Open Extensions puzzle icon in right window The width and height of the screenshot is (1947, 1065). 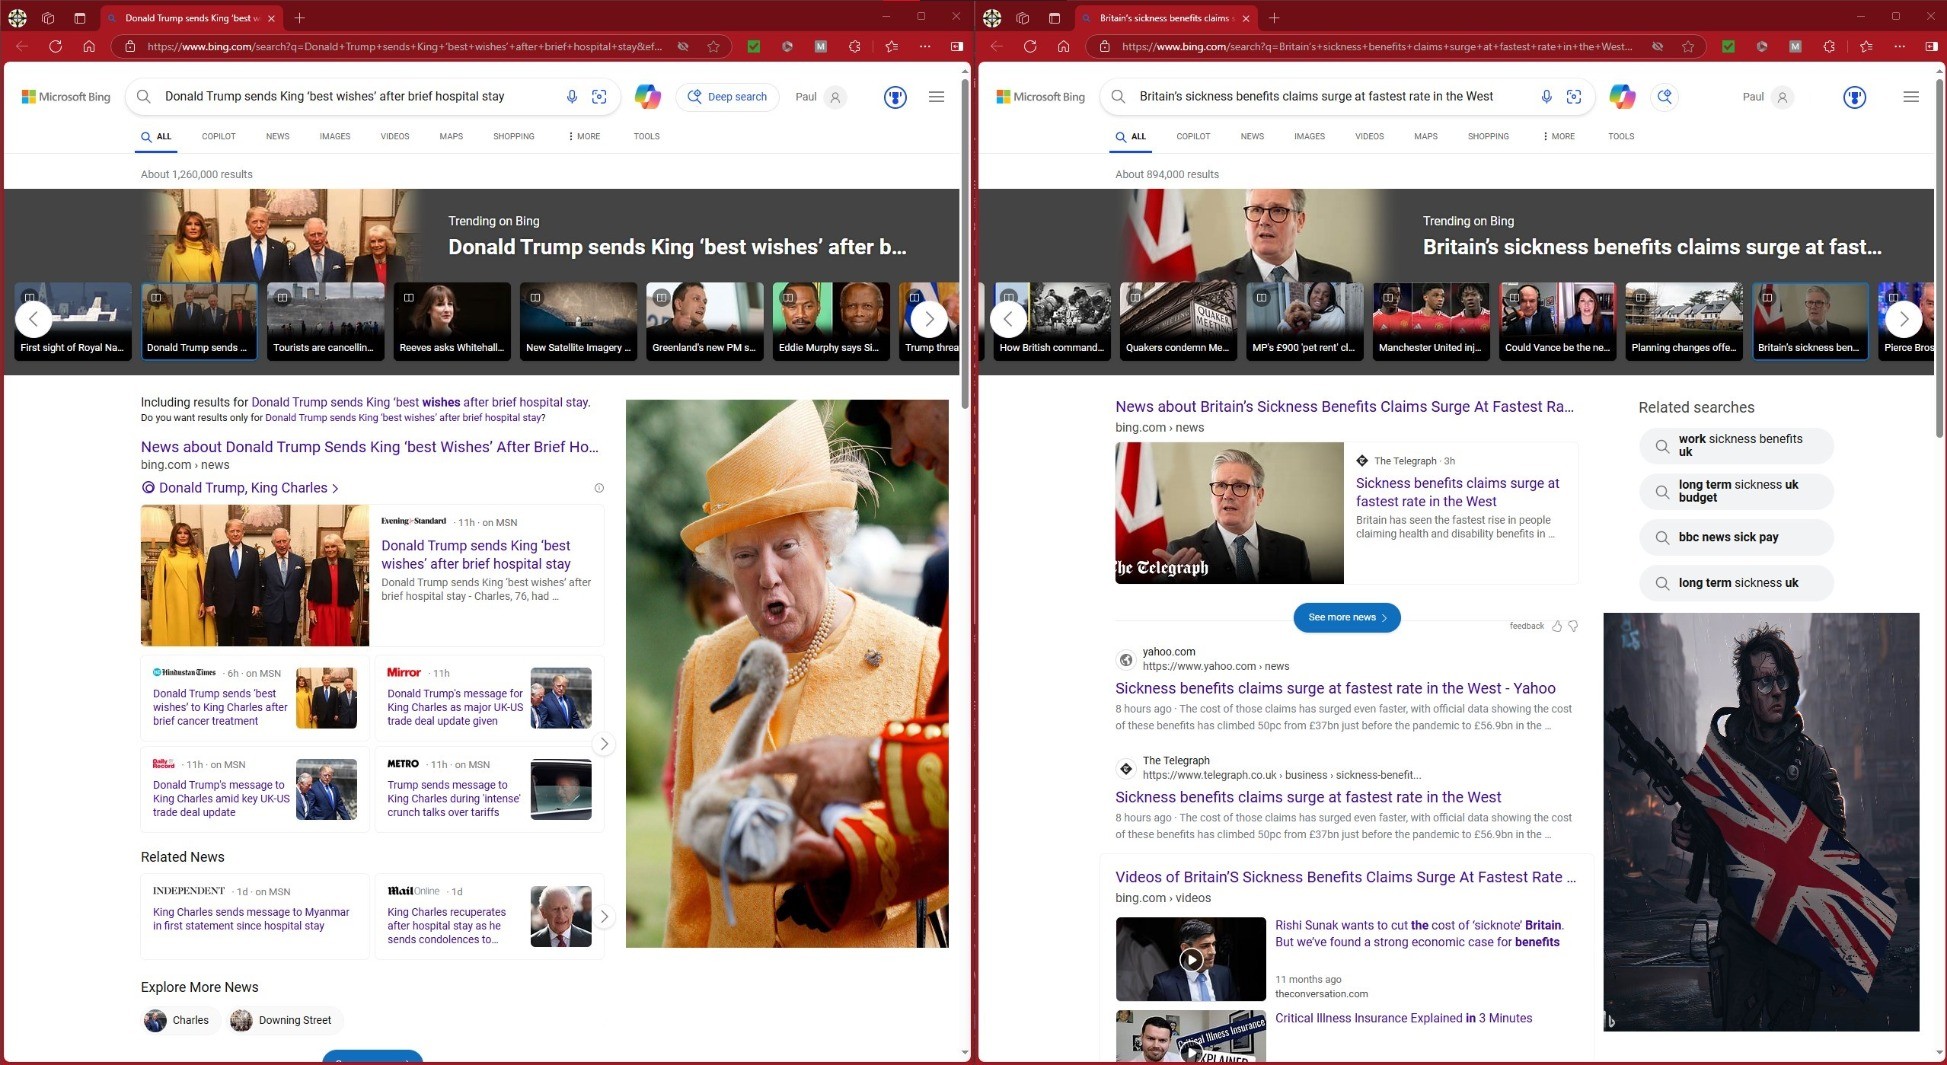(1829, 46)
